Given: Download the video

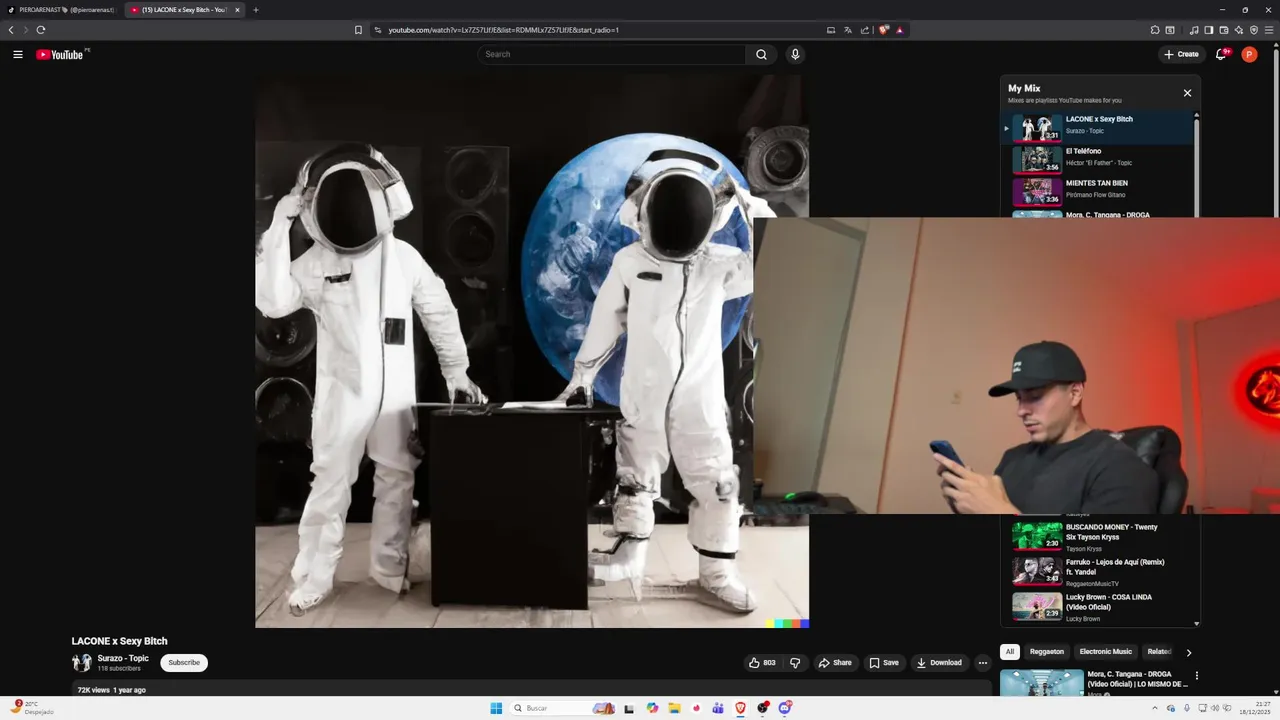Looking at the screenshot, I should [939, 662].
